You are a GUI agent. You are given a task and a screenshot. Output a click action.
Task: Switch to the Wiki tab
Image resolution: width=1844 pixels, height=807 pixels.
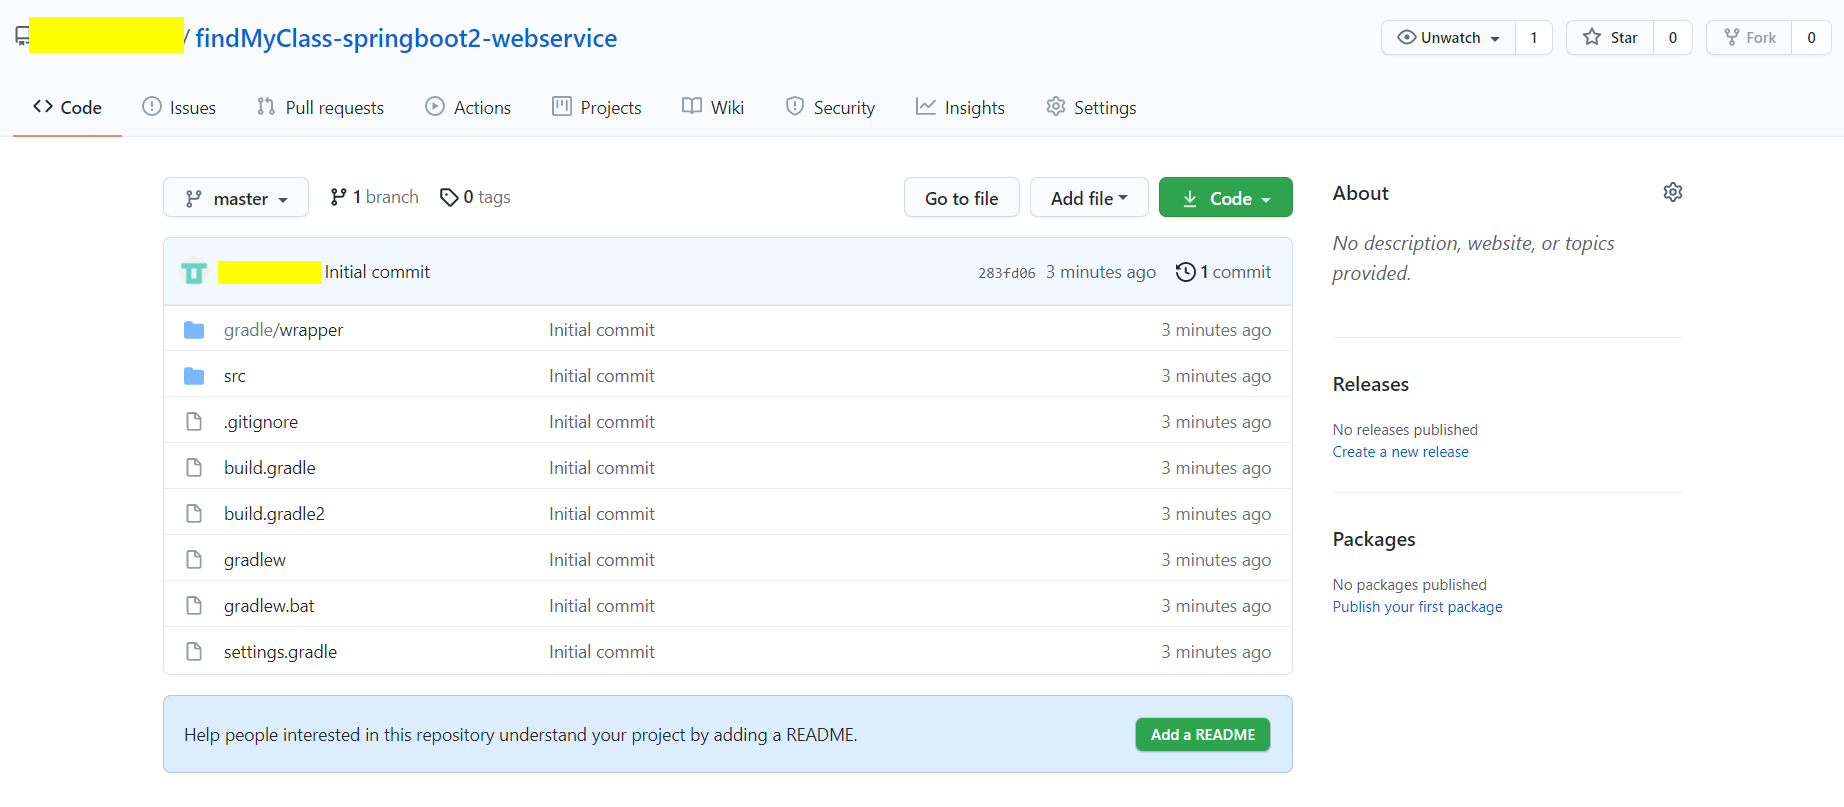click(713, 107)
